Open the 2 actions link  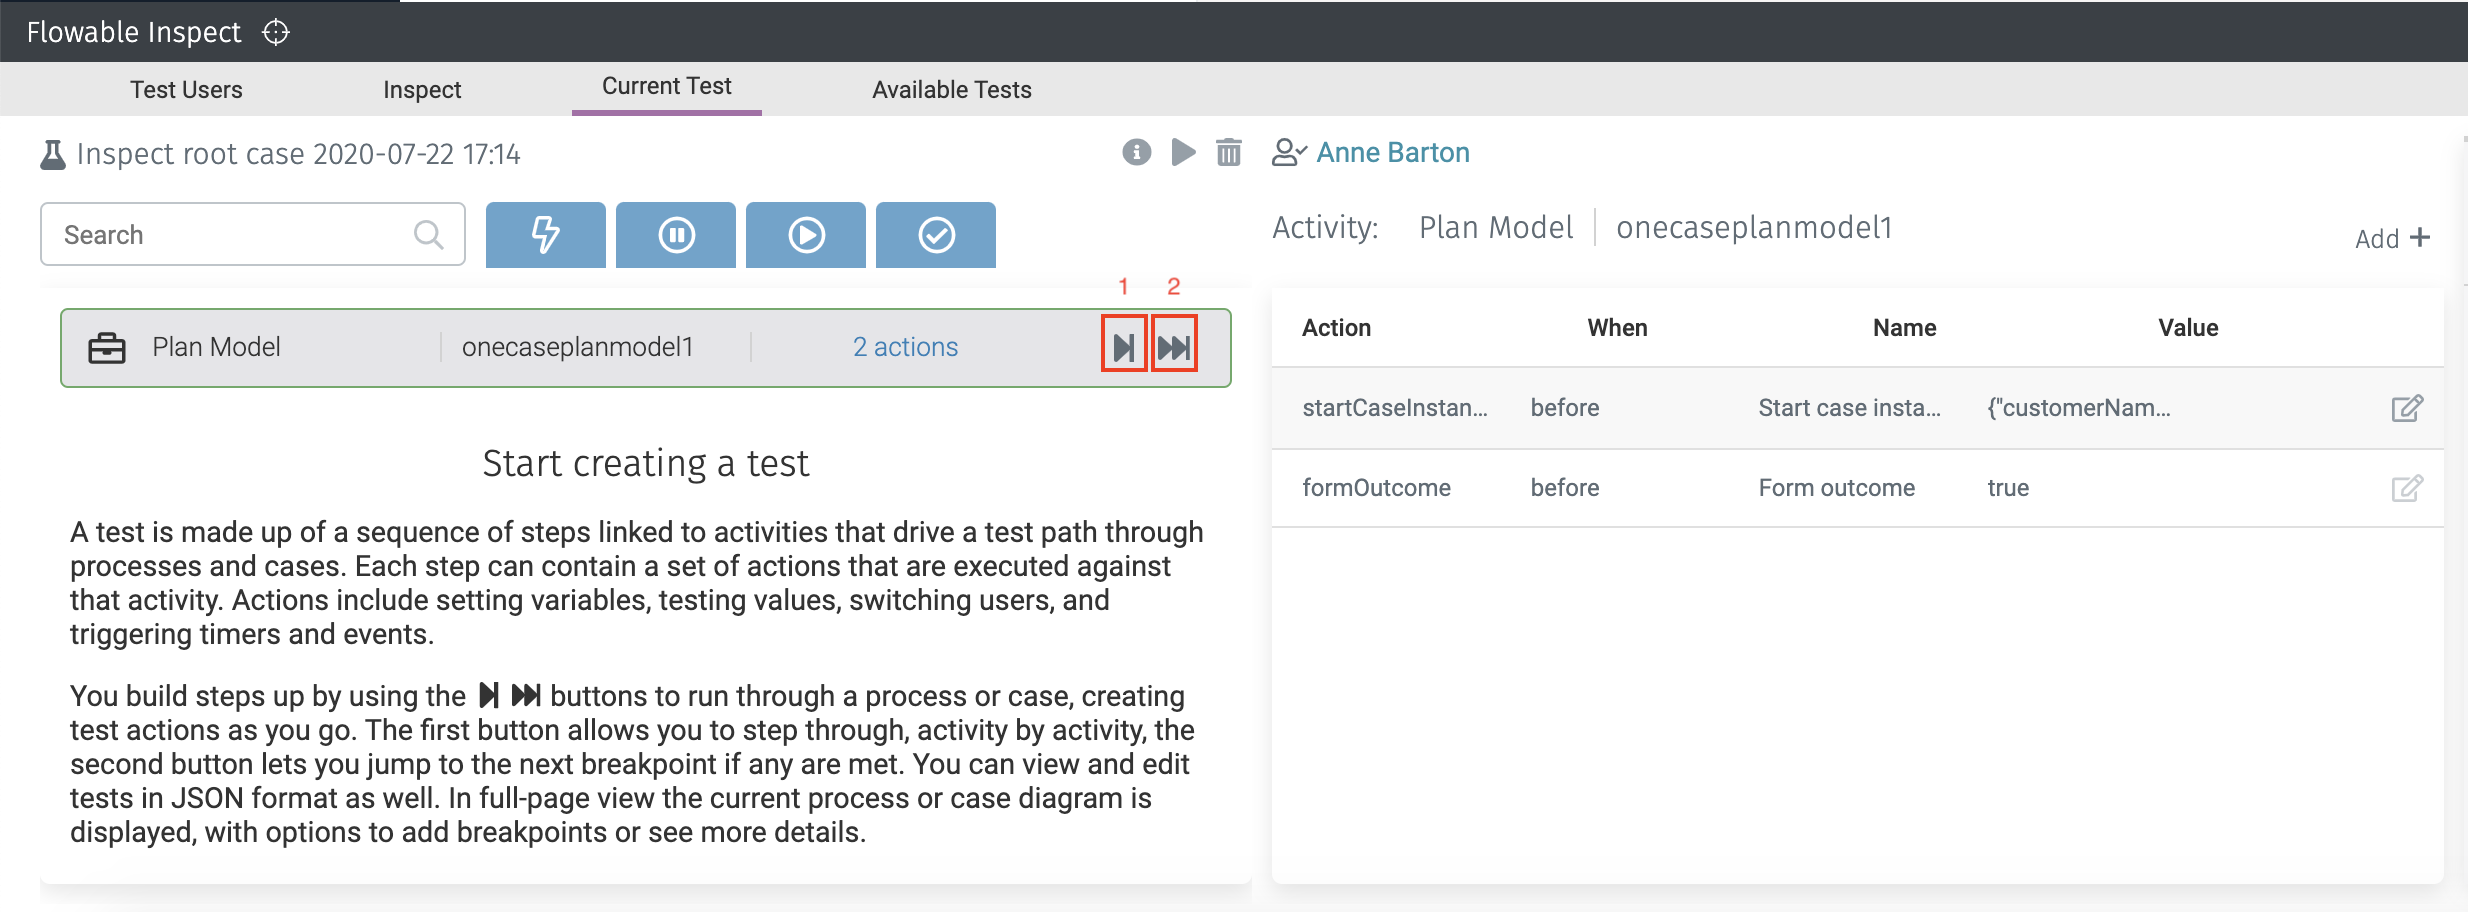(x=905, y=347)
